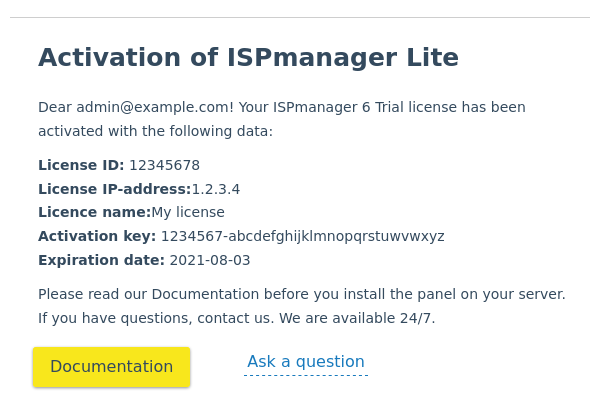Click the License IP-address label
610x409 pixels.
pos(115,189)
